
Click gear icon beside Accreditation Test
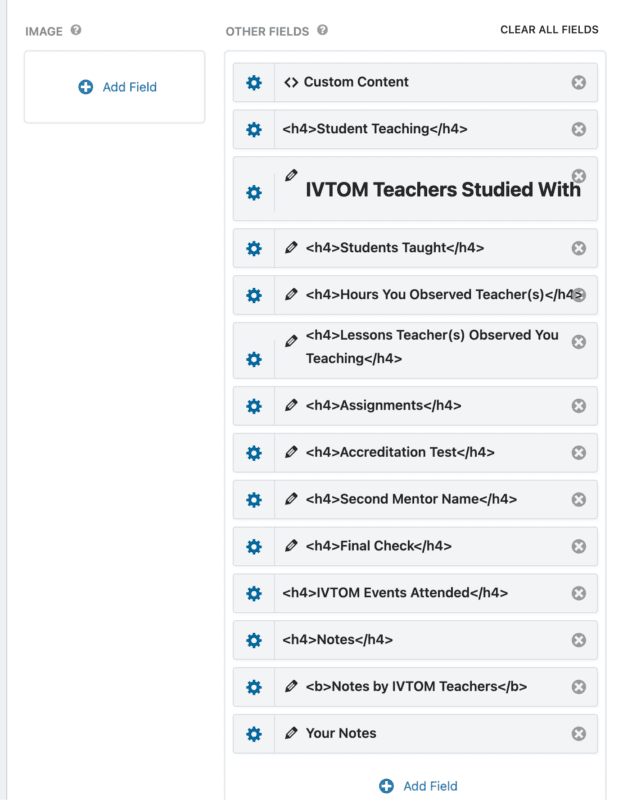254,453
